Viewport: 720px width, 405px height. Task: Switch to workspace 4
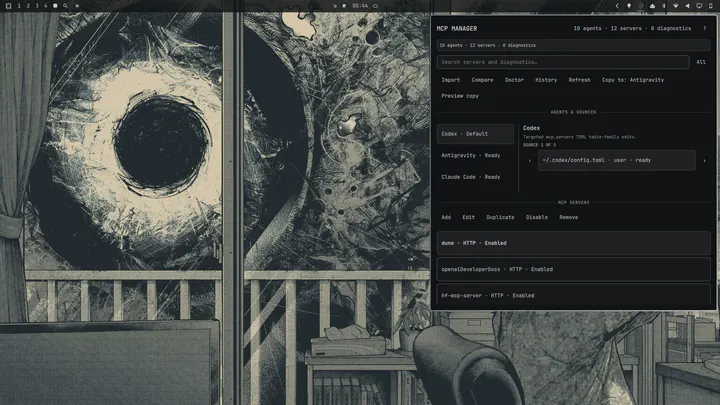(45, 6)
